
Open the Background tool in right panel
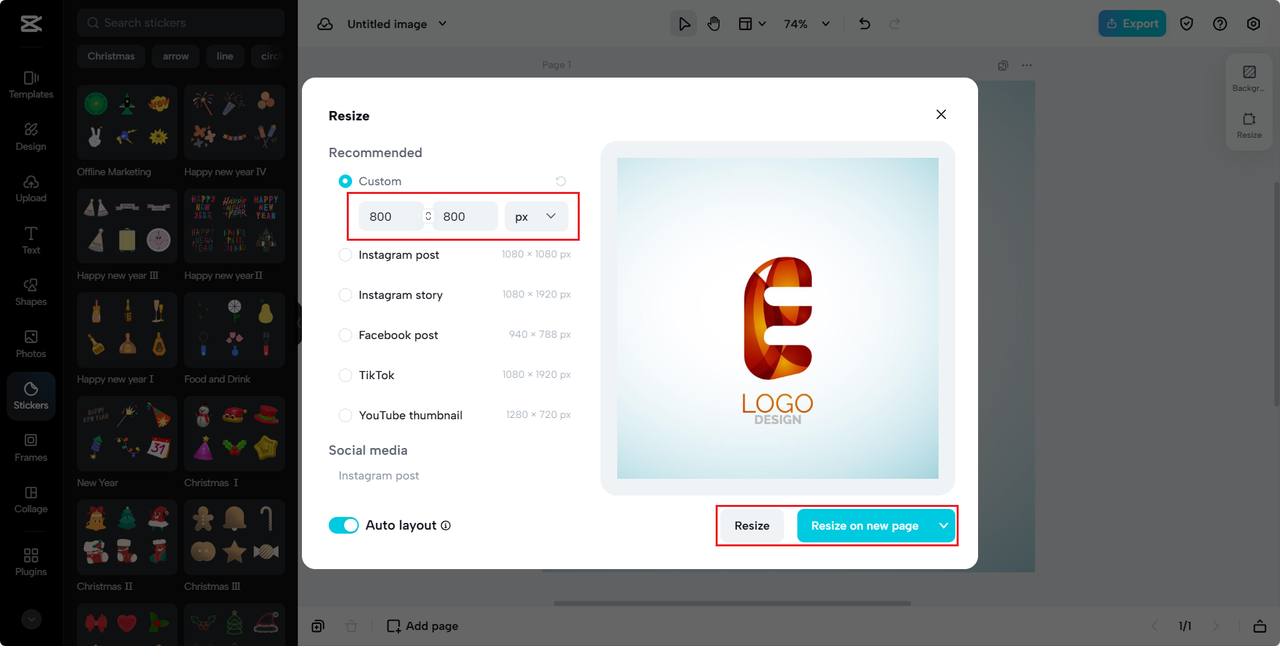click(x=1249, y=79)
